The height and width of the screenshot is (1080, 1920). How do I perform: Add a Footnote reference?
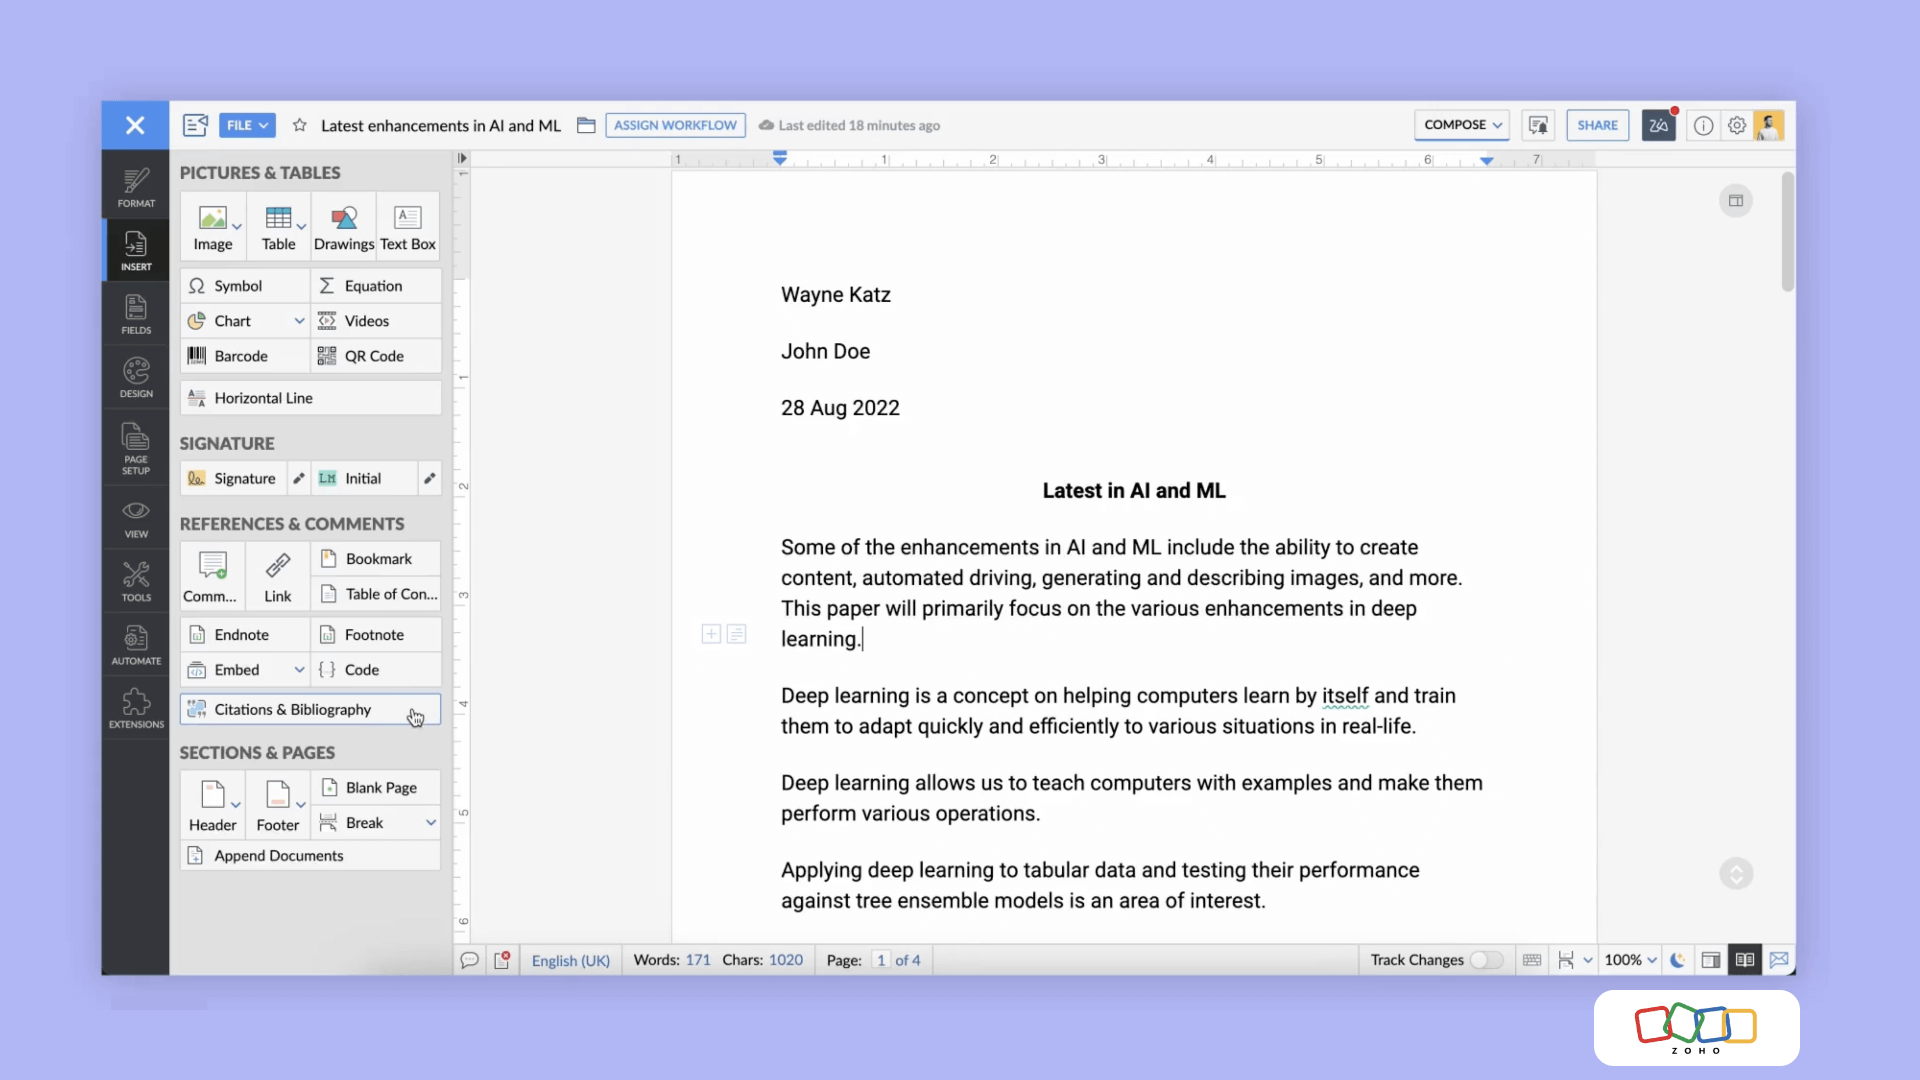[x=373, y=635]
